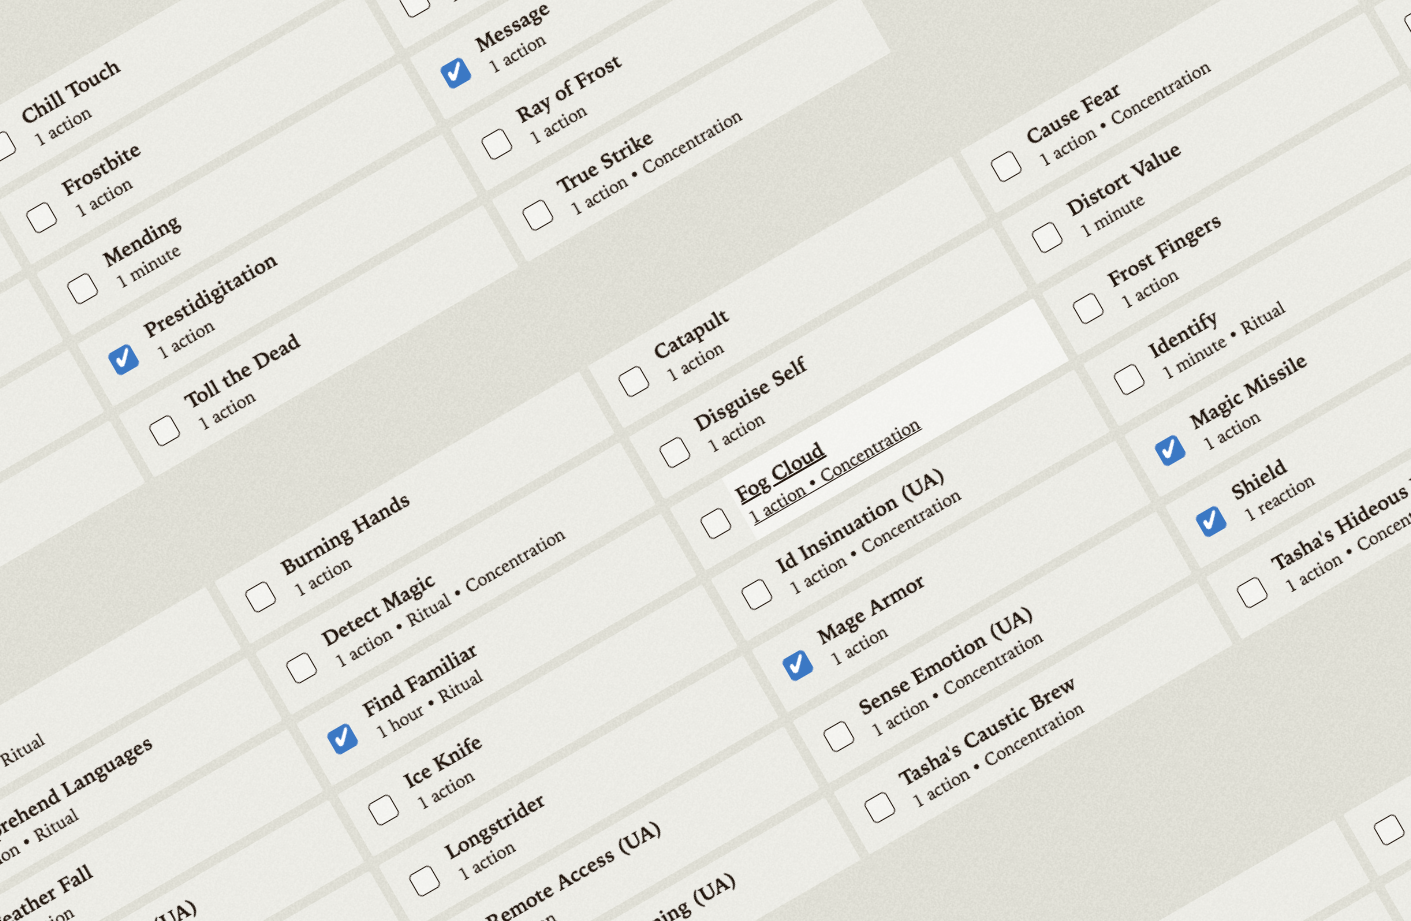Tick the Frost Fingers checkbox
The height and width of the screenshot is (921, 1411).
click(1087, 308)
